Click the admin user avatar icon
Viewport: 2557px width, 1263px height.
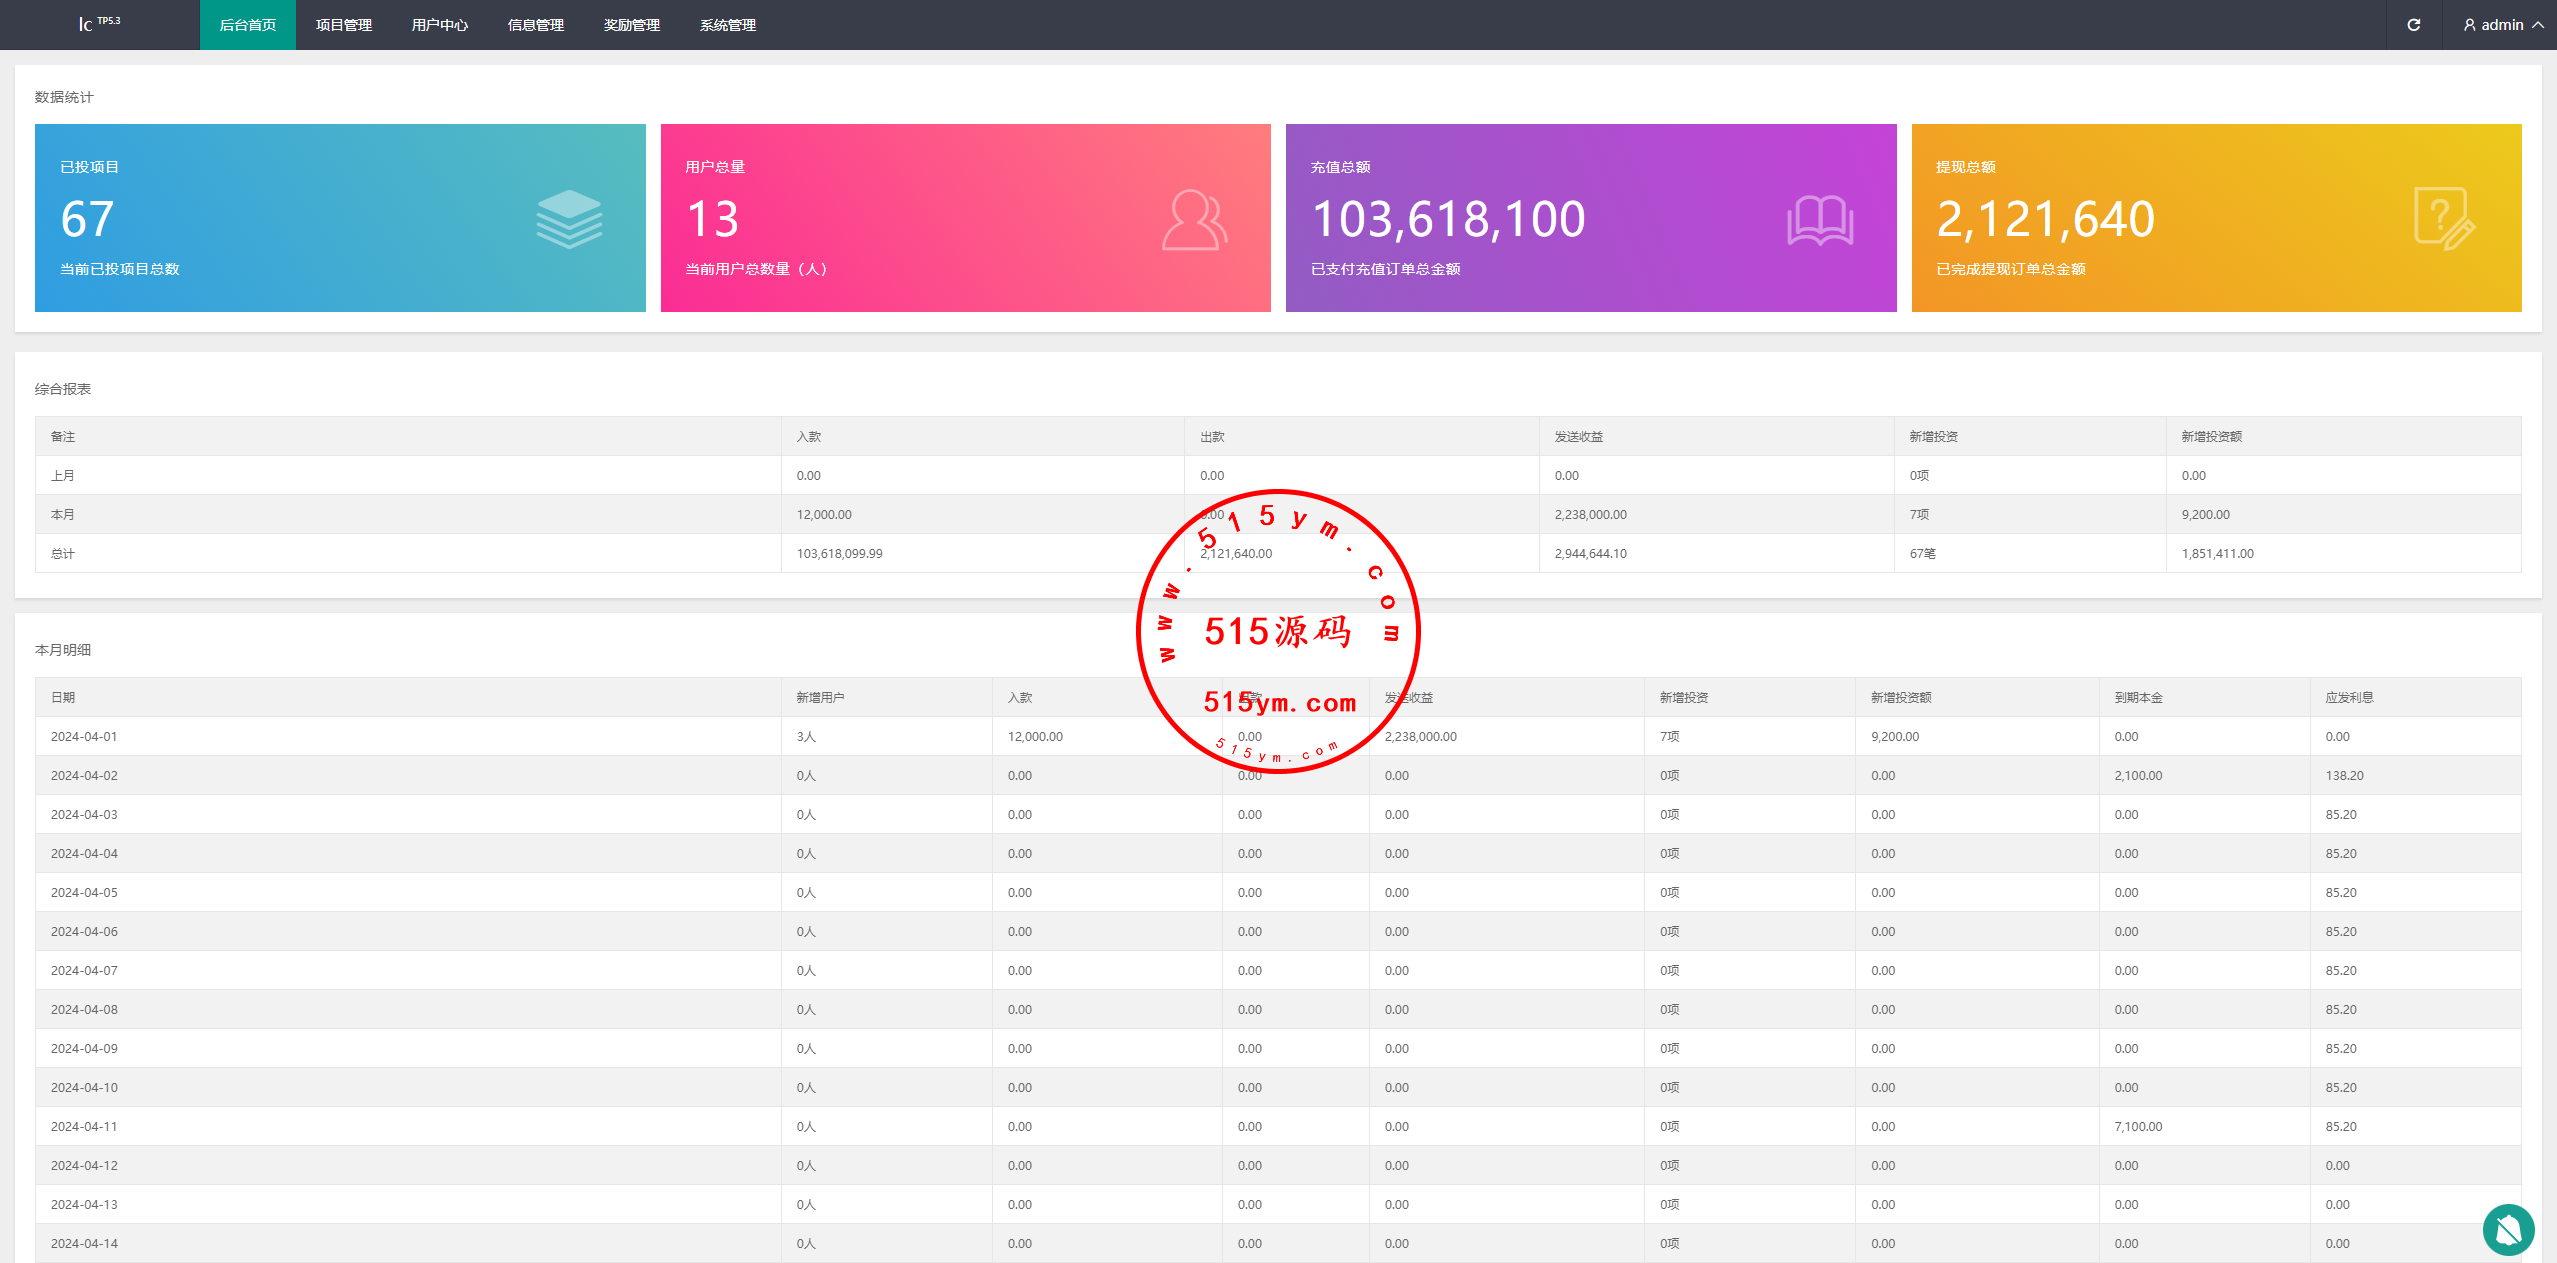pos(2469,25)
